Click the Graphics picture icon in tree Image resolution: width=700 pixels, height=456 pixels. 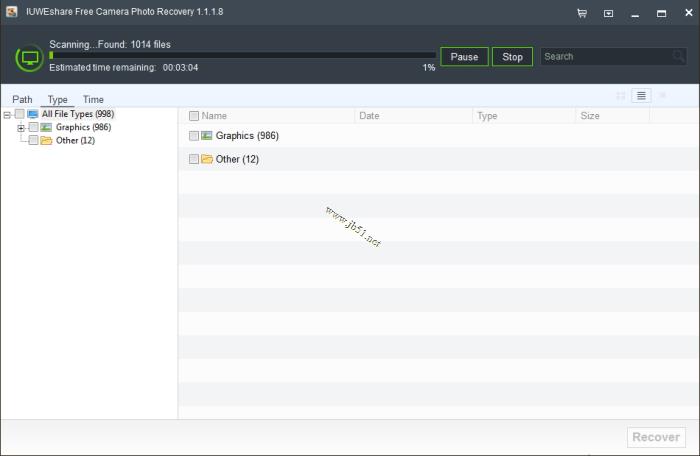[x=46, y=127]
